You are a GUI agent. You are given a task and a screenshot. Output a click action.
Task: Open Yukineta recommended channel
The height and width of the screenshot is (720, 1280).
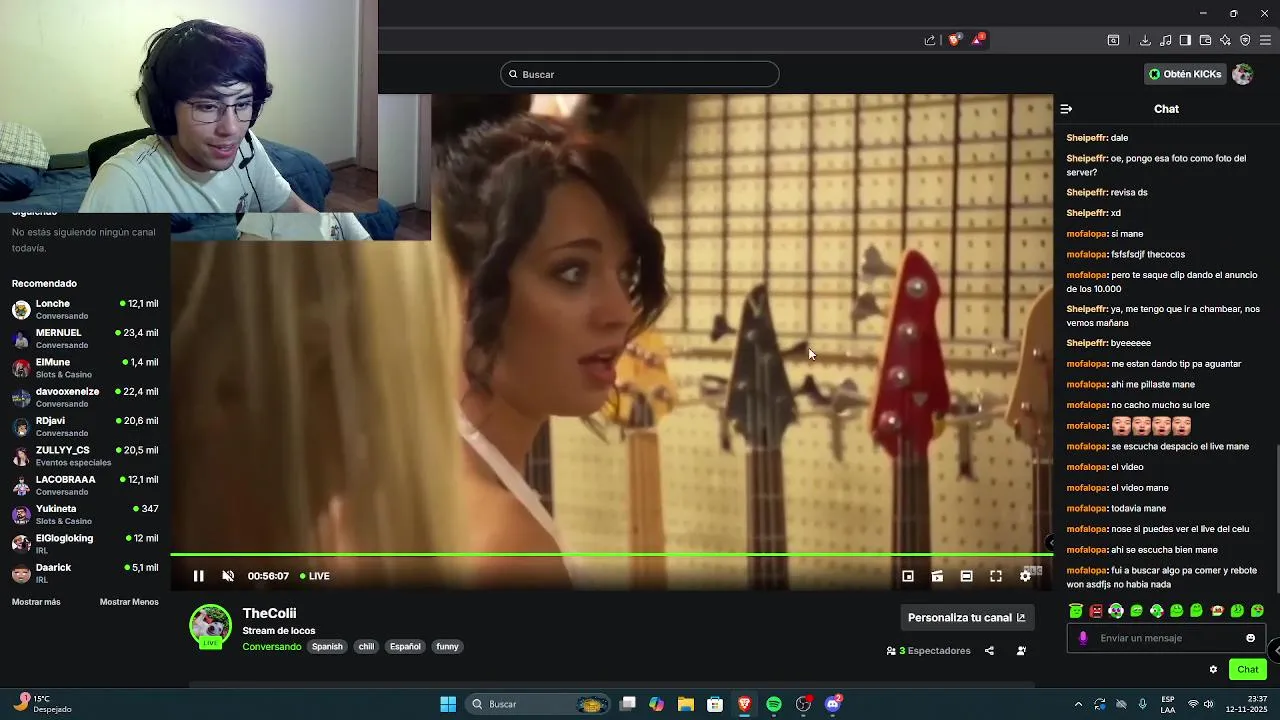(85, 514)
